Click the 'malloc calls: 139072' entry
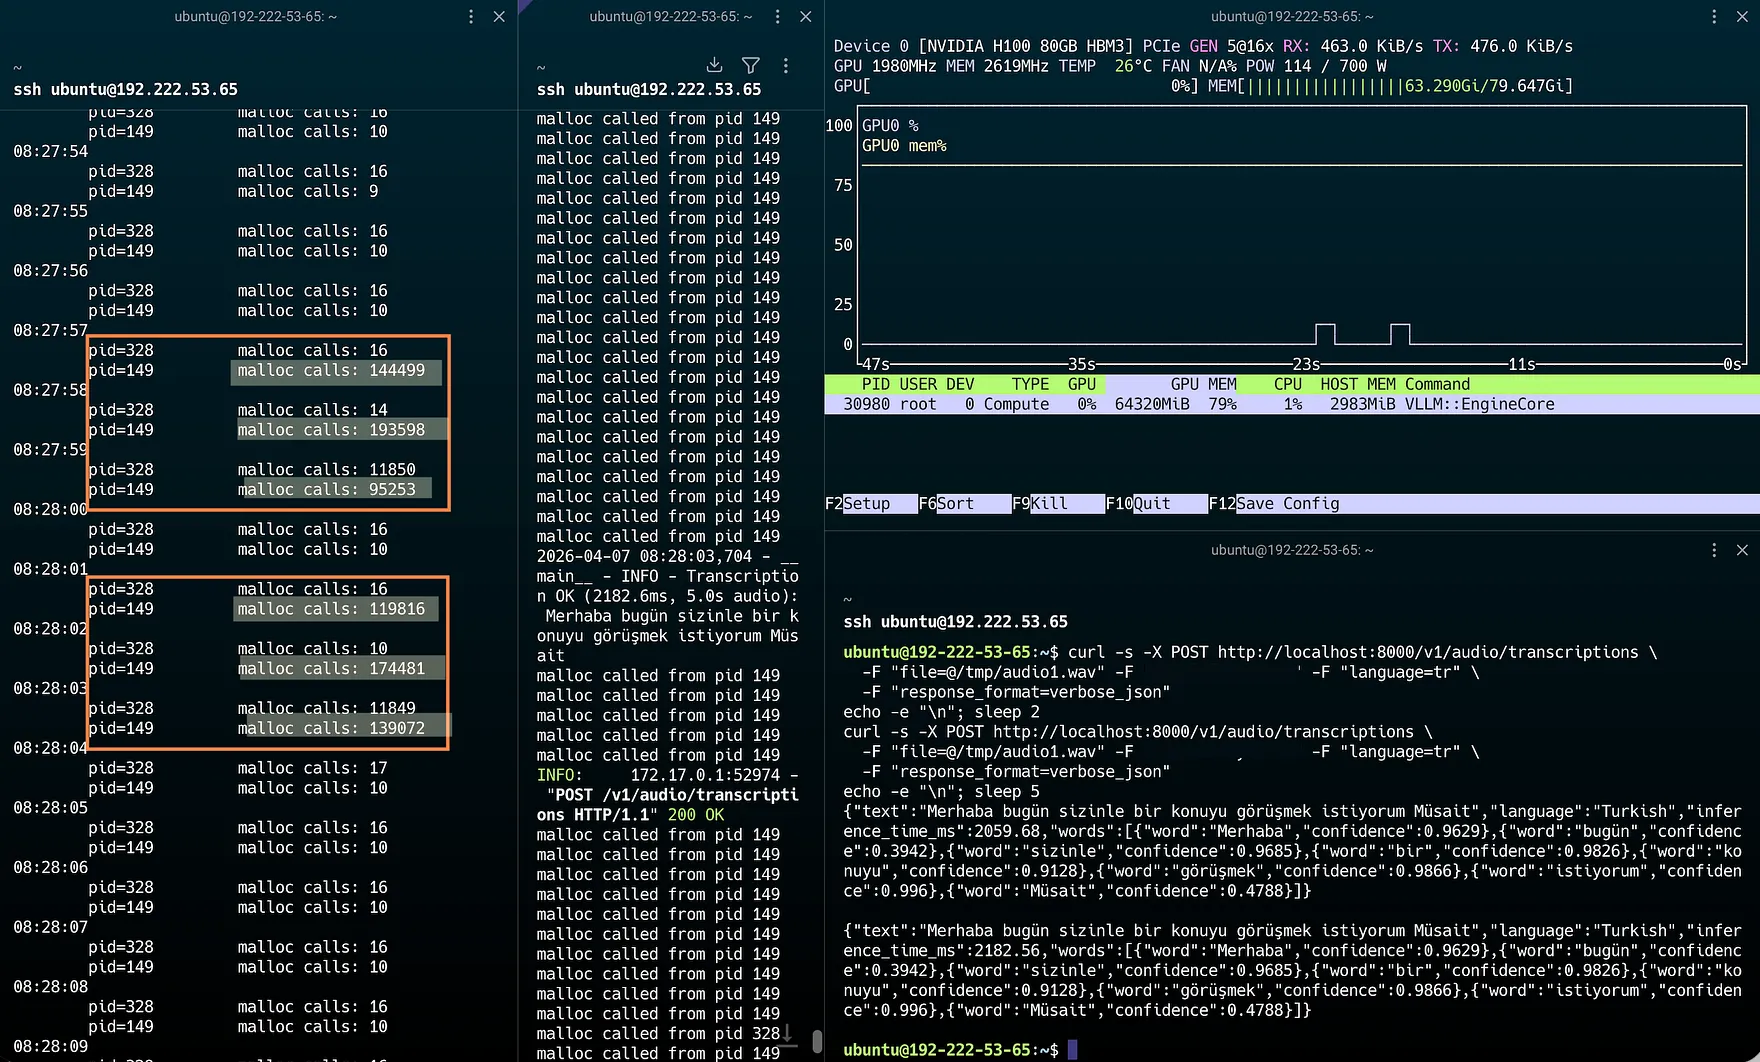1760x1062 pixels. click(x=331, y=729)
